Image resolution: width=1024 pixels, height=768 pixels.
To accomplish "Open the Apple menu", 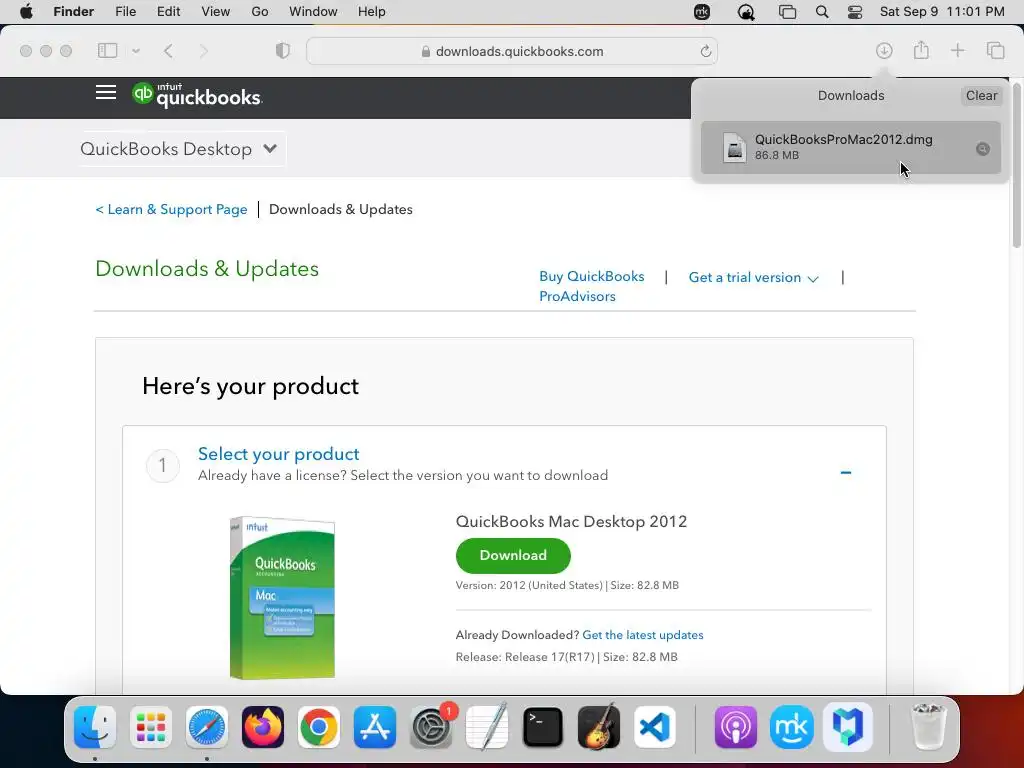I will click(26, 12).
